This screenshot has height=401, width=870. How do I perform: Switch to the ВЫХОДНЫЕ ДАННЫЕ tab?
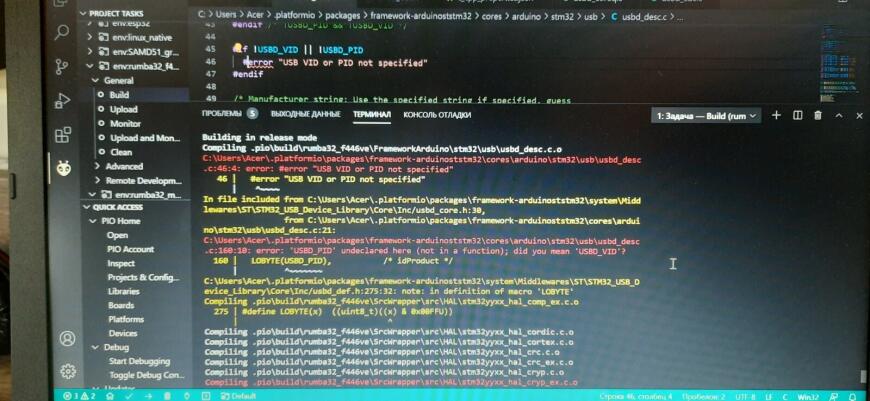(x=305, y=114)
